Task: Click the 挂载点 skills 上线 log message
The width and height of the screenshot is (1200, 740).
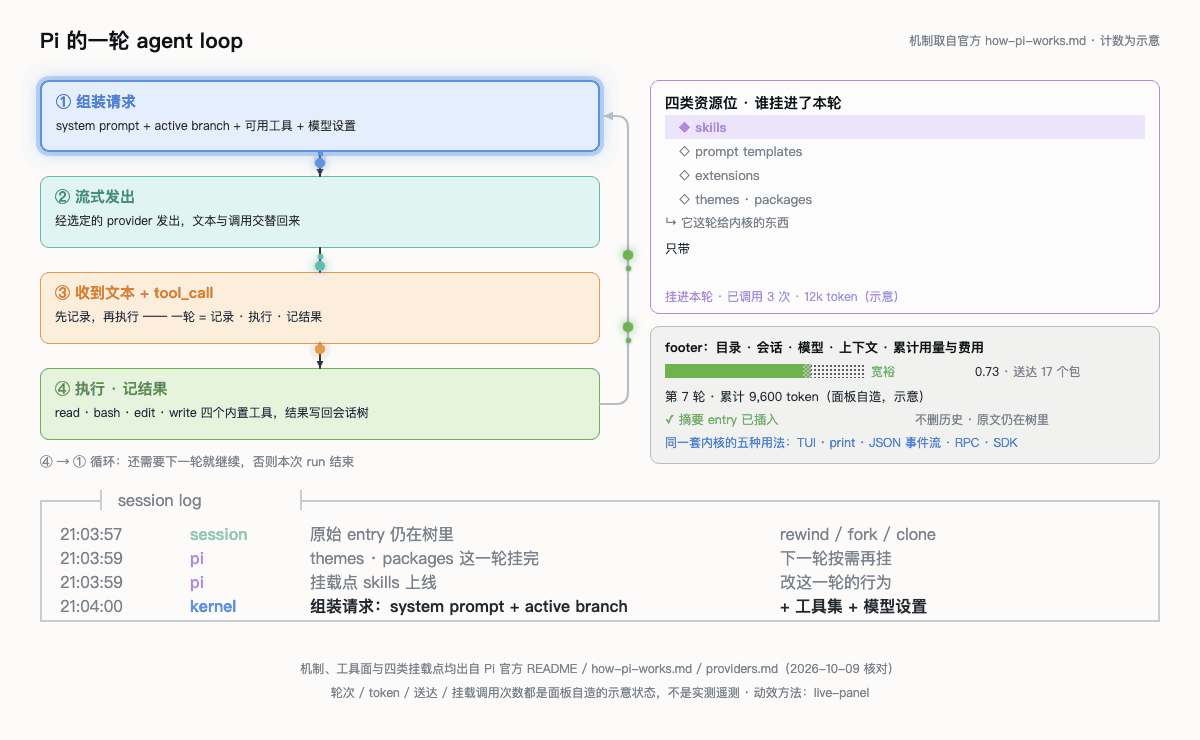Action: tap(373, 583)
